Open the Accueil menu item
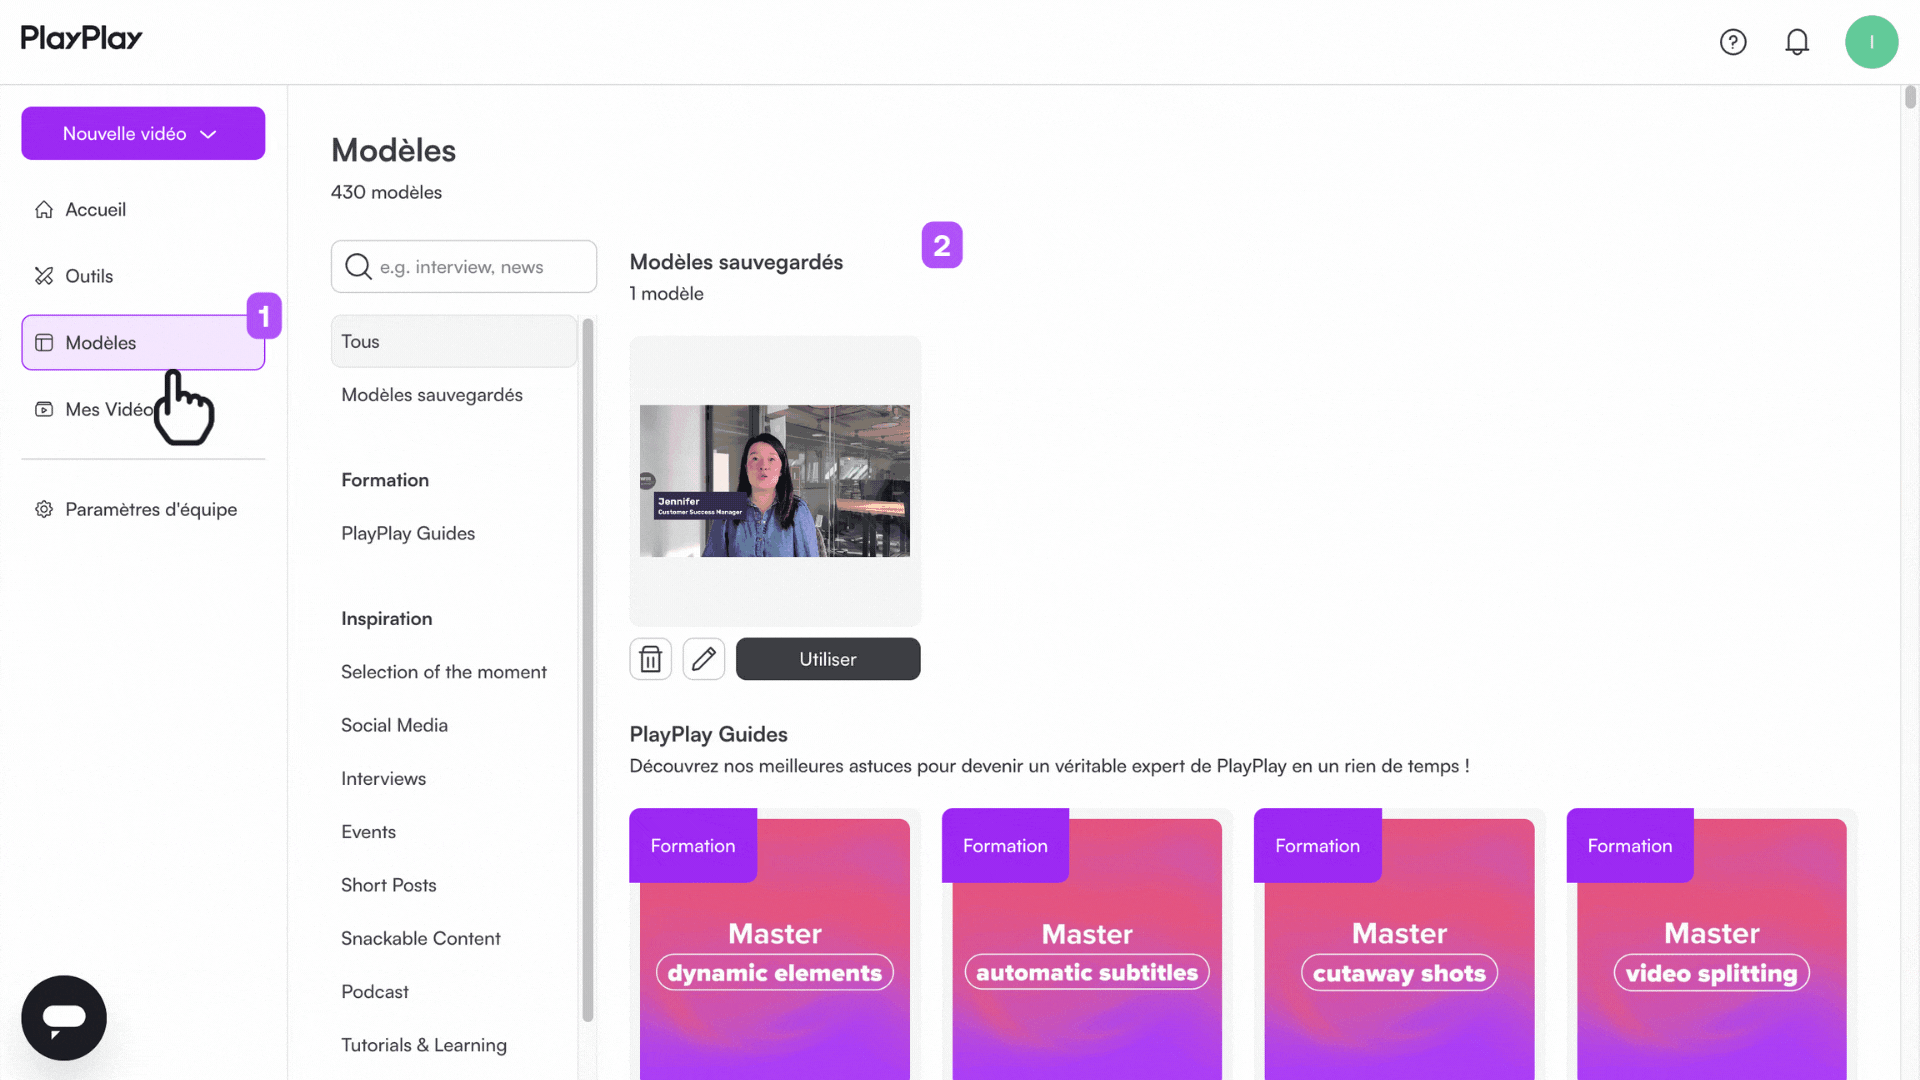1920x1080 pixels. [x=95, y=210]
